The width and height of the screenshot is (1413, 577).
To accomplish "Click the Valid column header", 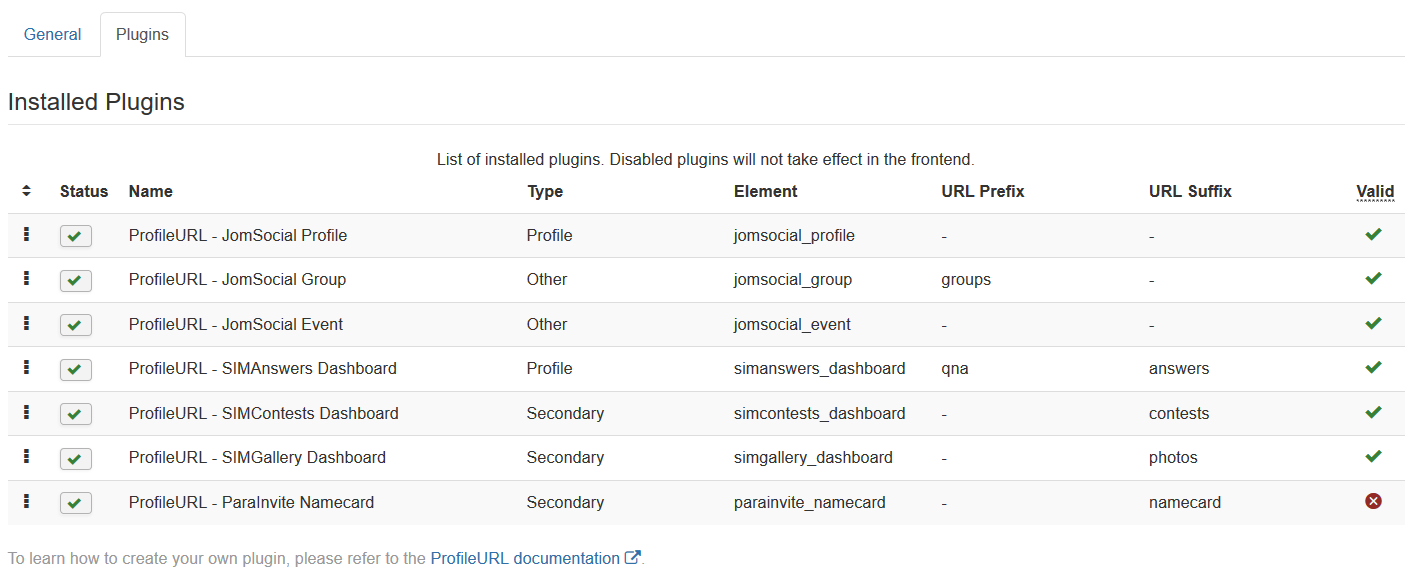I will click(x=1375, y=191).
